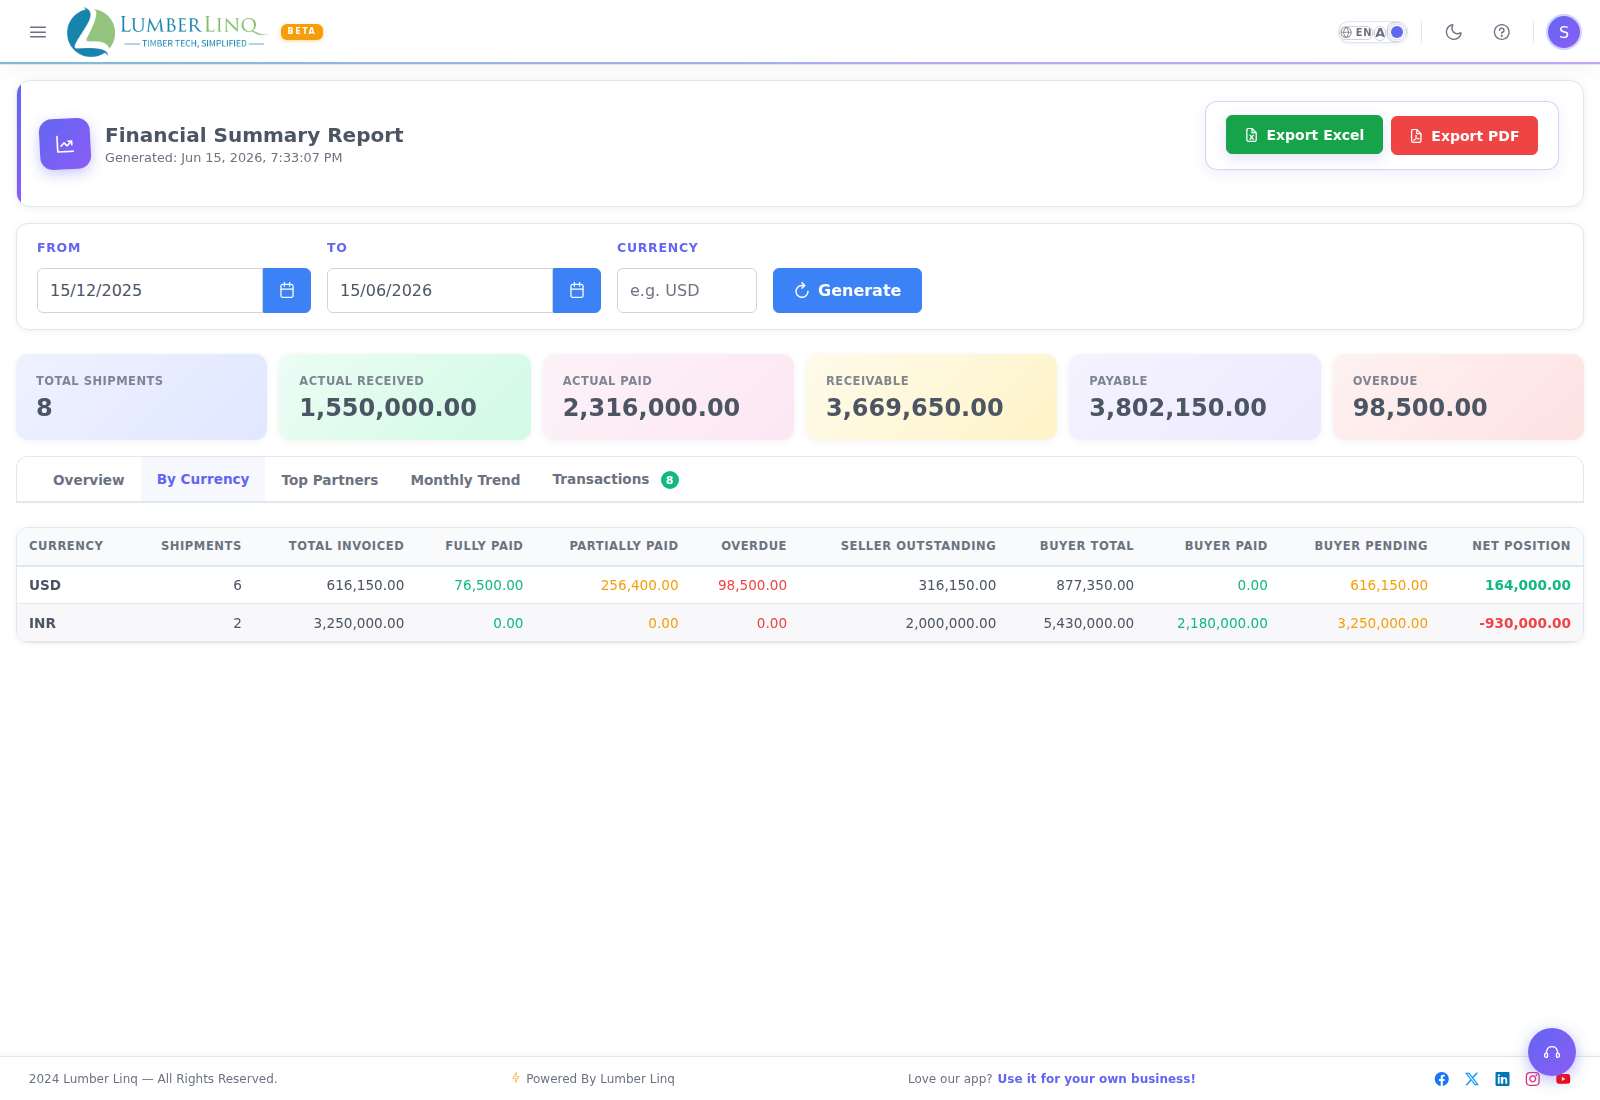Click USD buyer total 877,350.00
Image resolution: width=1600 pixels, height=1100 pixels.
[x=1095, y=585]
